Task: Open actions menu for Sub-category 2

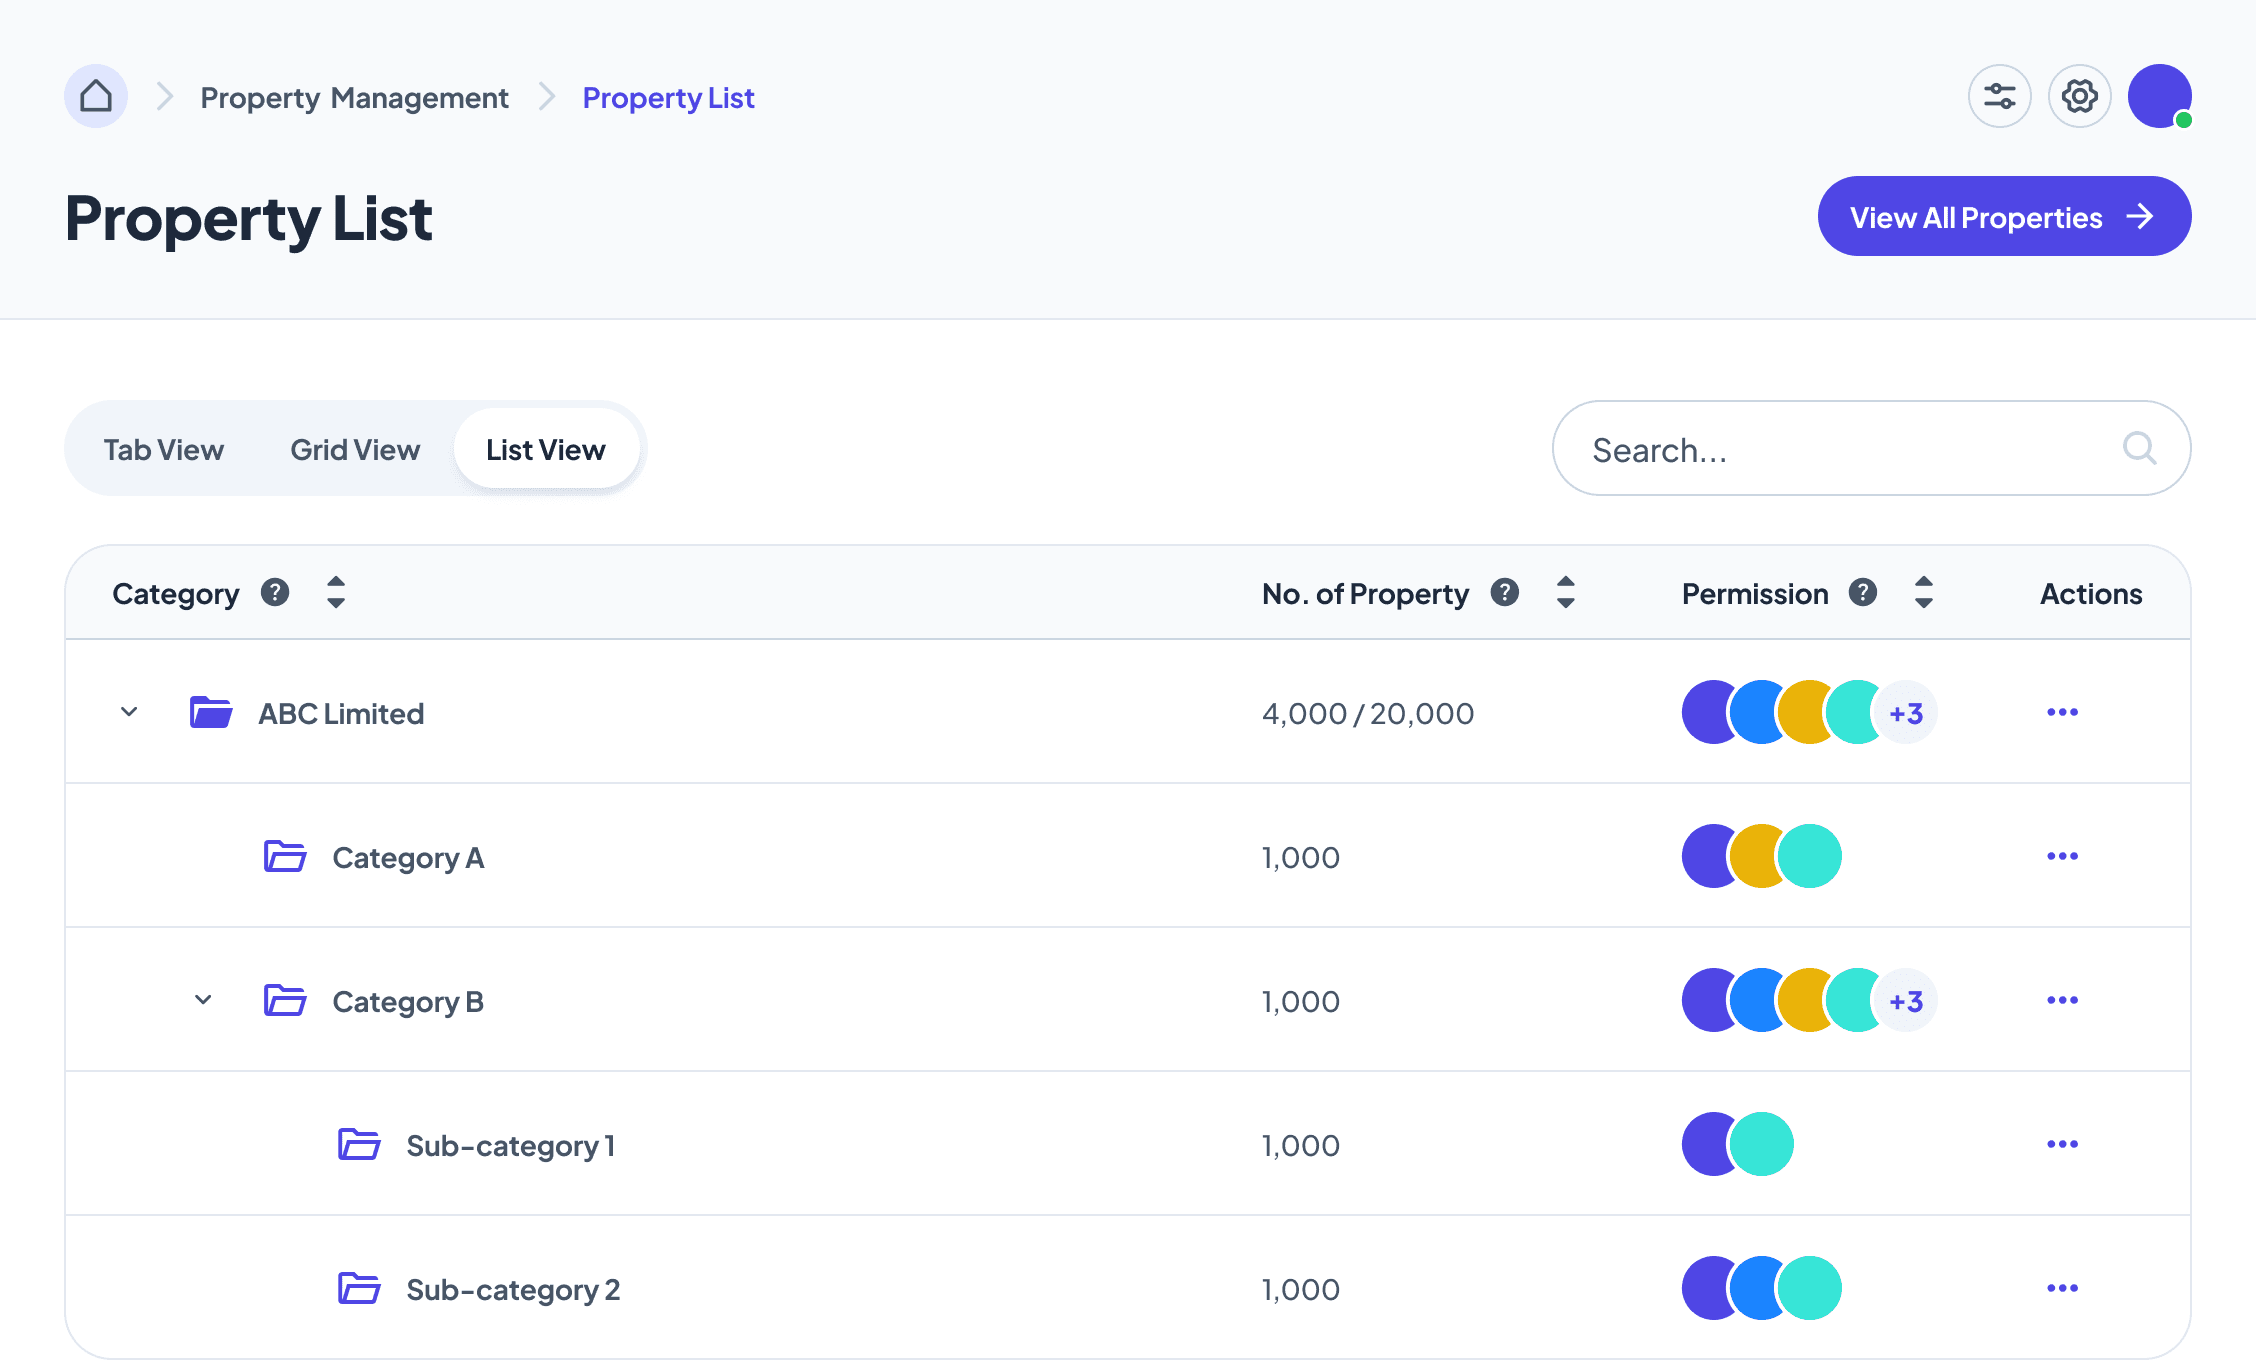Action: pyautogui.click(x=2062, y=1288)
